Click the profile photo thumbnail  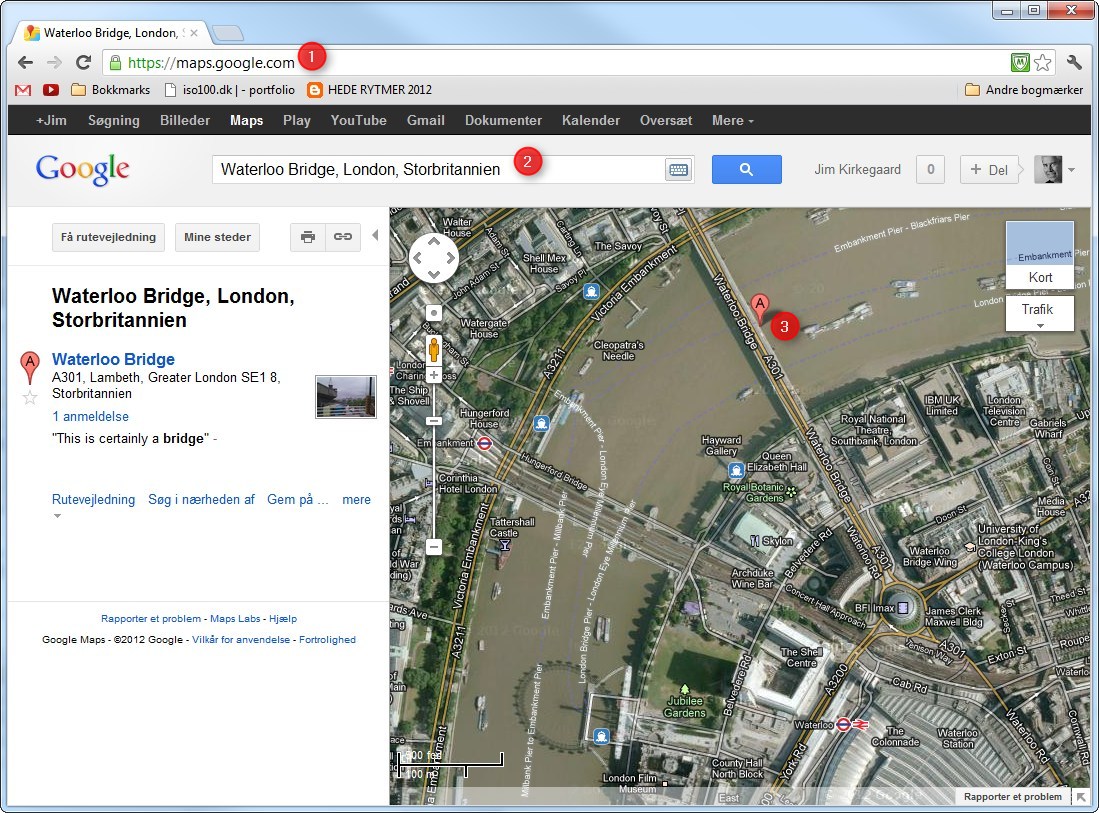[1048, 170]
